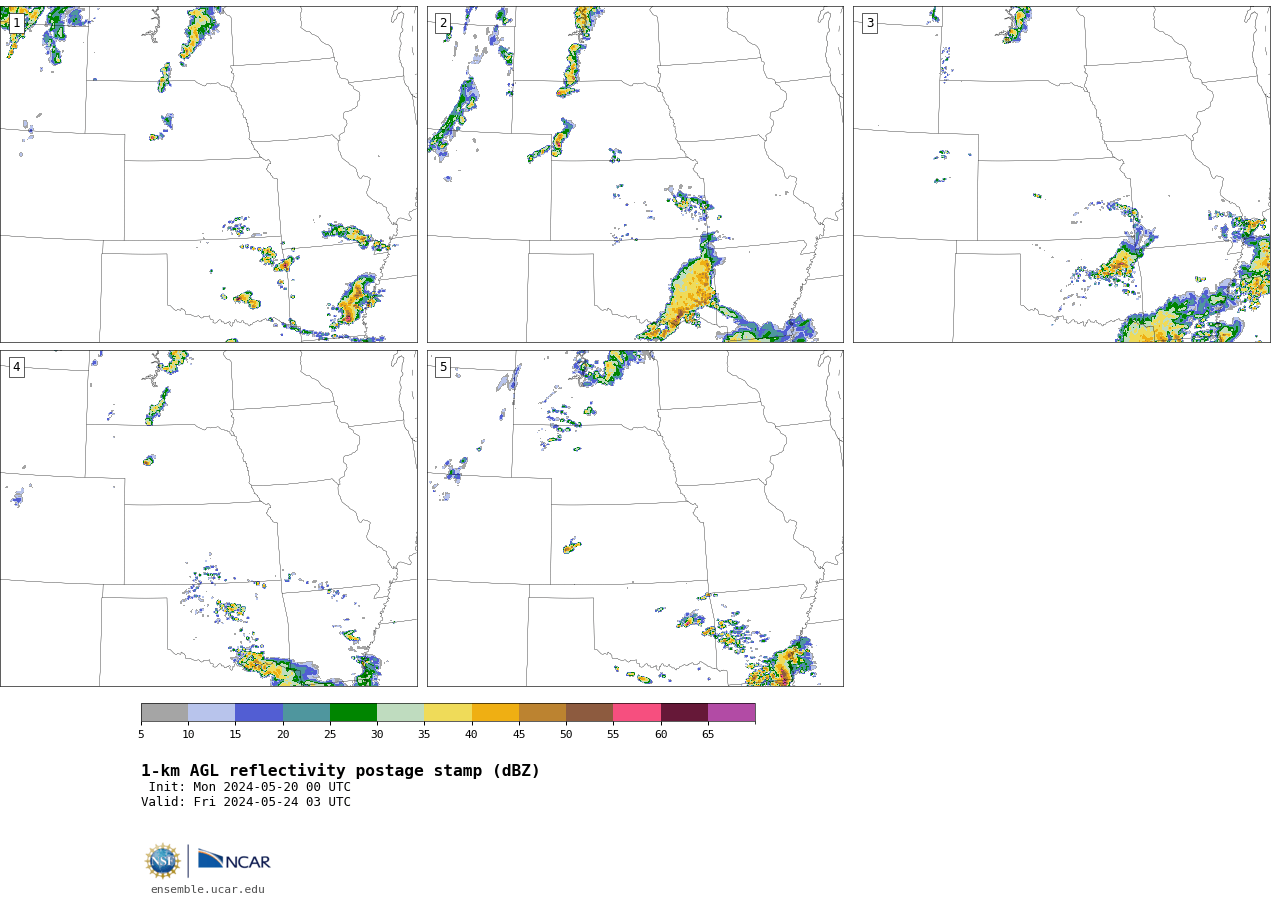Screen dimensions: 1280x901
Task: Click the tan 45-50 dBZ swatch
Action: point(542,713)
